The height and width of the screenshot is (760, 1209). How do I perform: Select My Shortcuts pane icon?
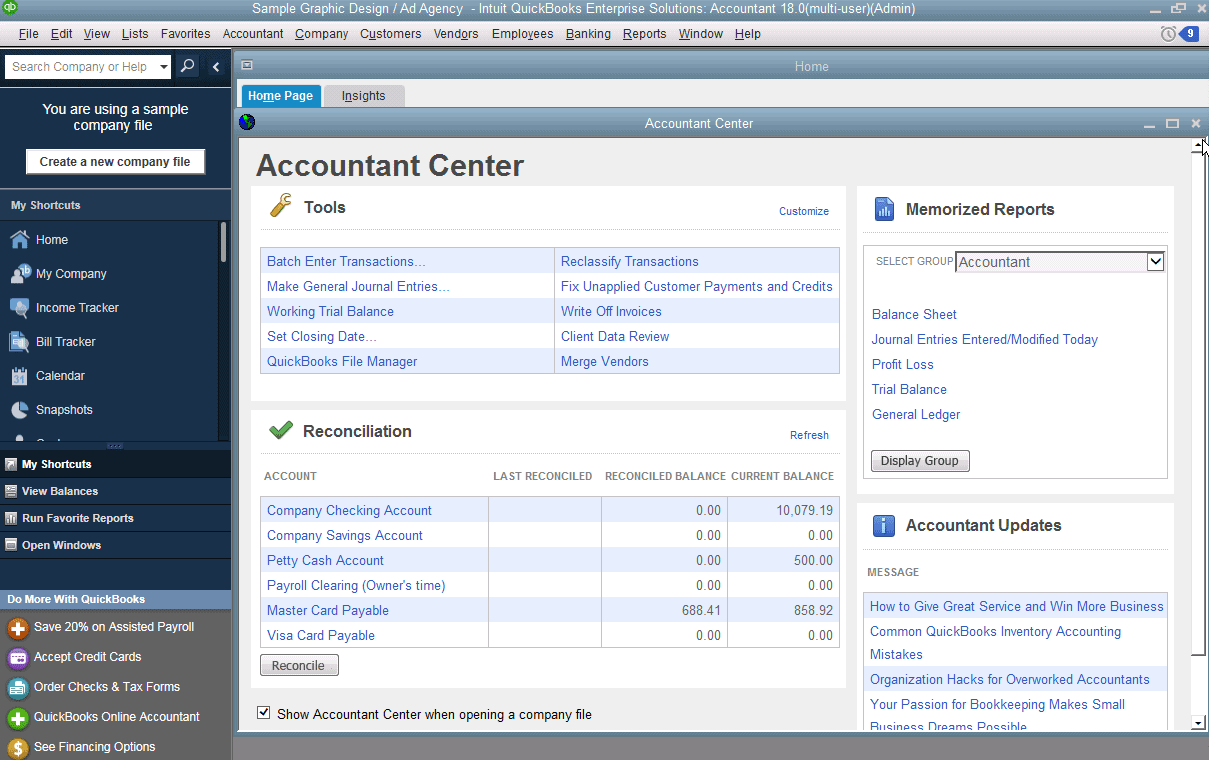pos(11,465)
